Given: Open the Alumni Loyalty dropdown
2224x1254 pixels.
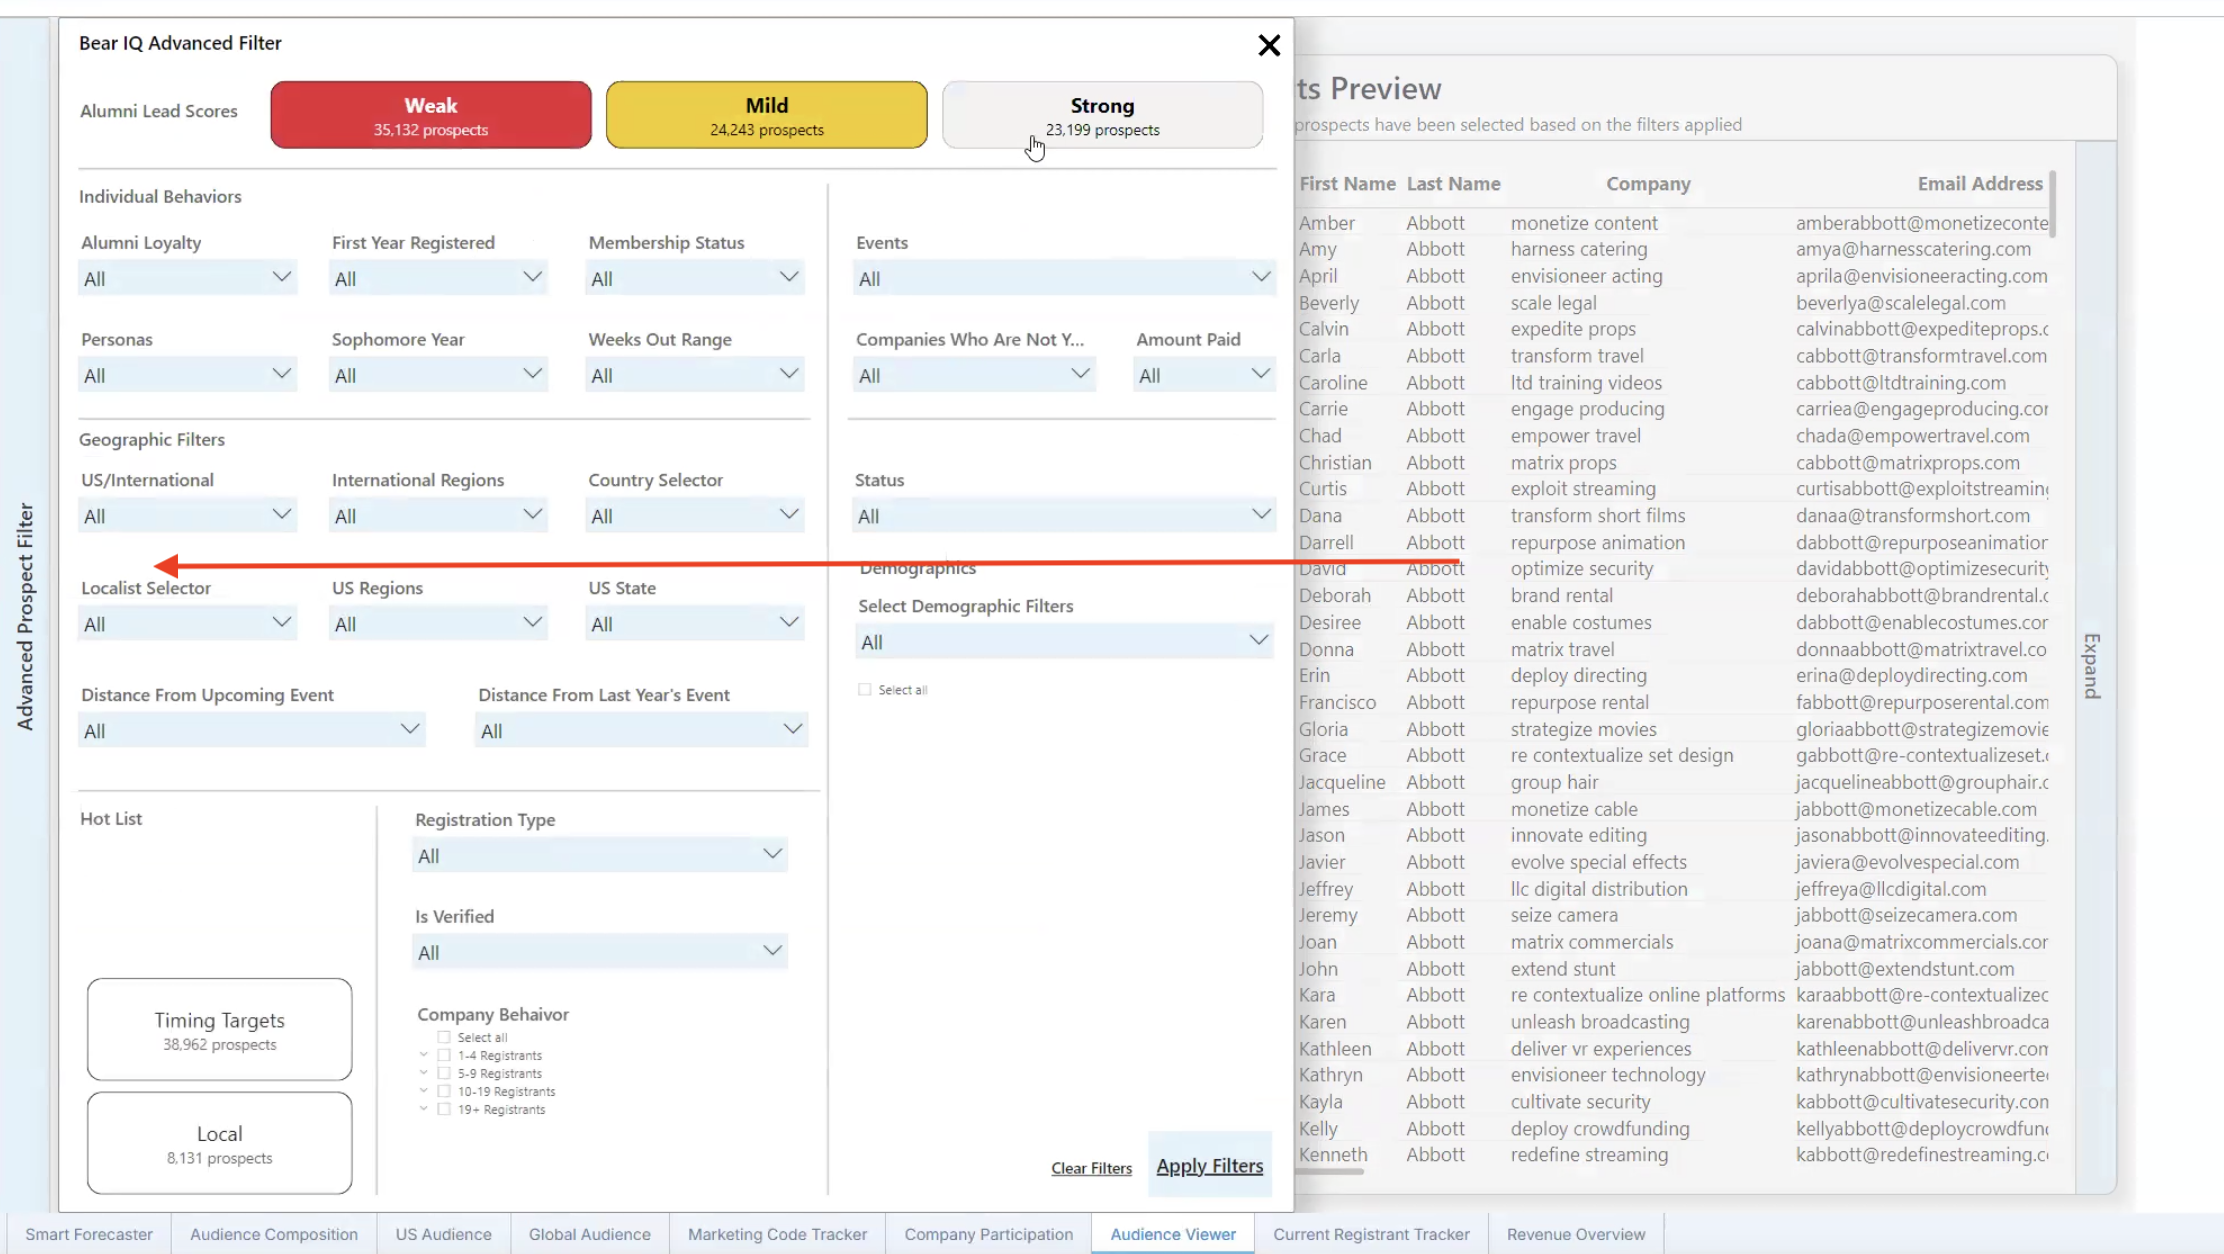Looking at the screenshot, I should [187, 278].
